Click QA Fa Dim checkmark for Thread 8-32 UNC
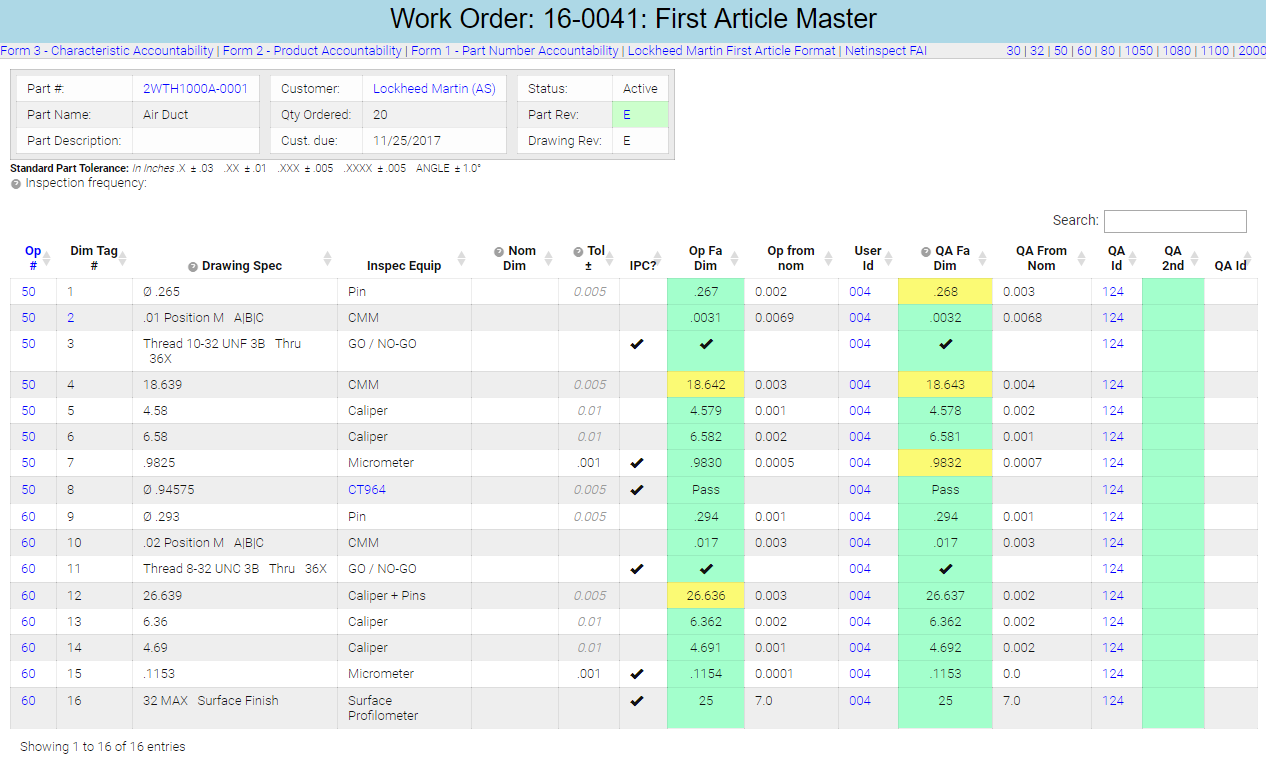 [x=945, y=569]
